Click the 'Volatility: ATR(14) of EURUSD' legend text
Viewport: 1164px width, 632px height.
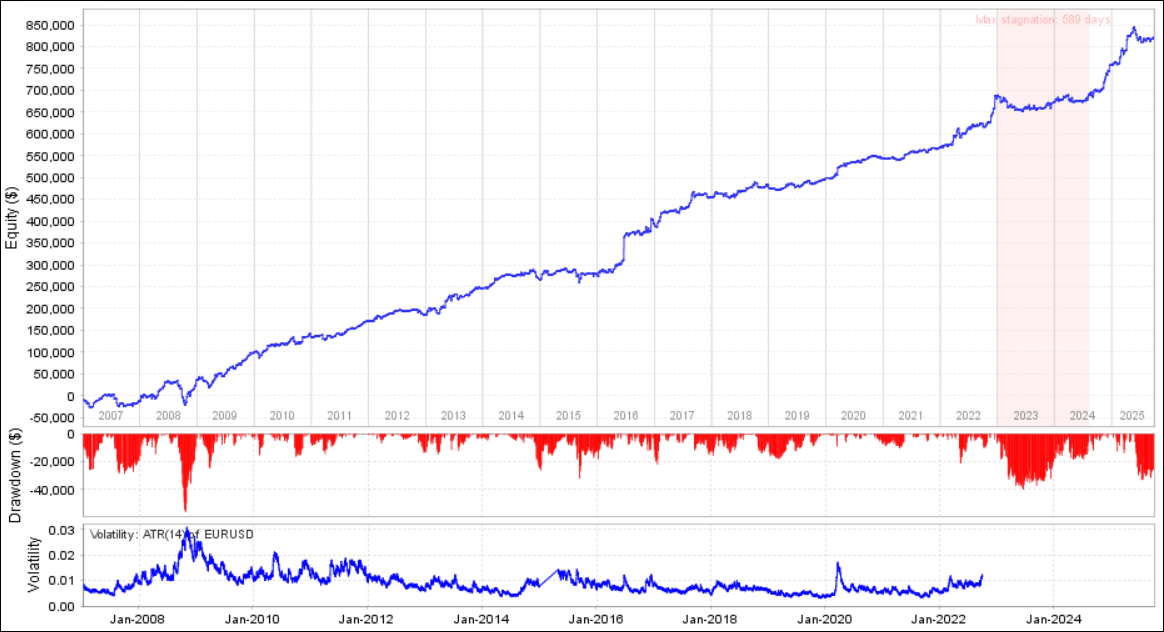tap(171, 535)
